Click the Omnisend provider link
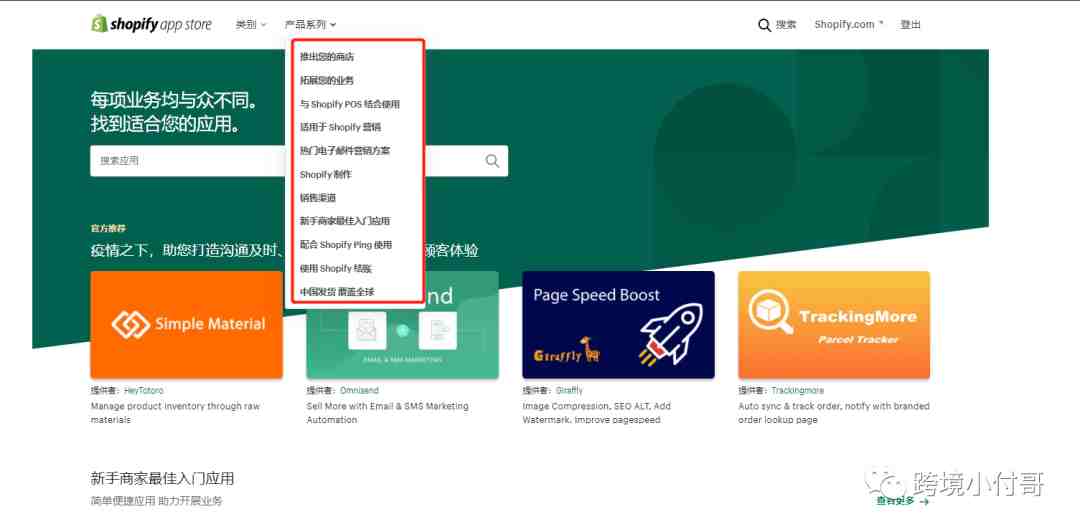This screenshot has width=1080, height=532. click(x=360, y=391)
